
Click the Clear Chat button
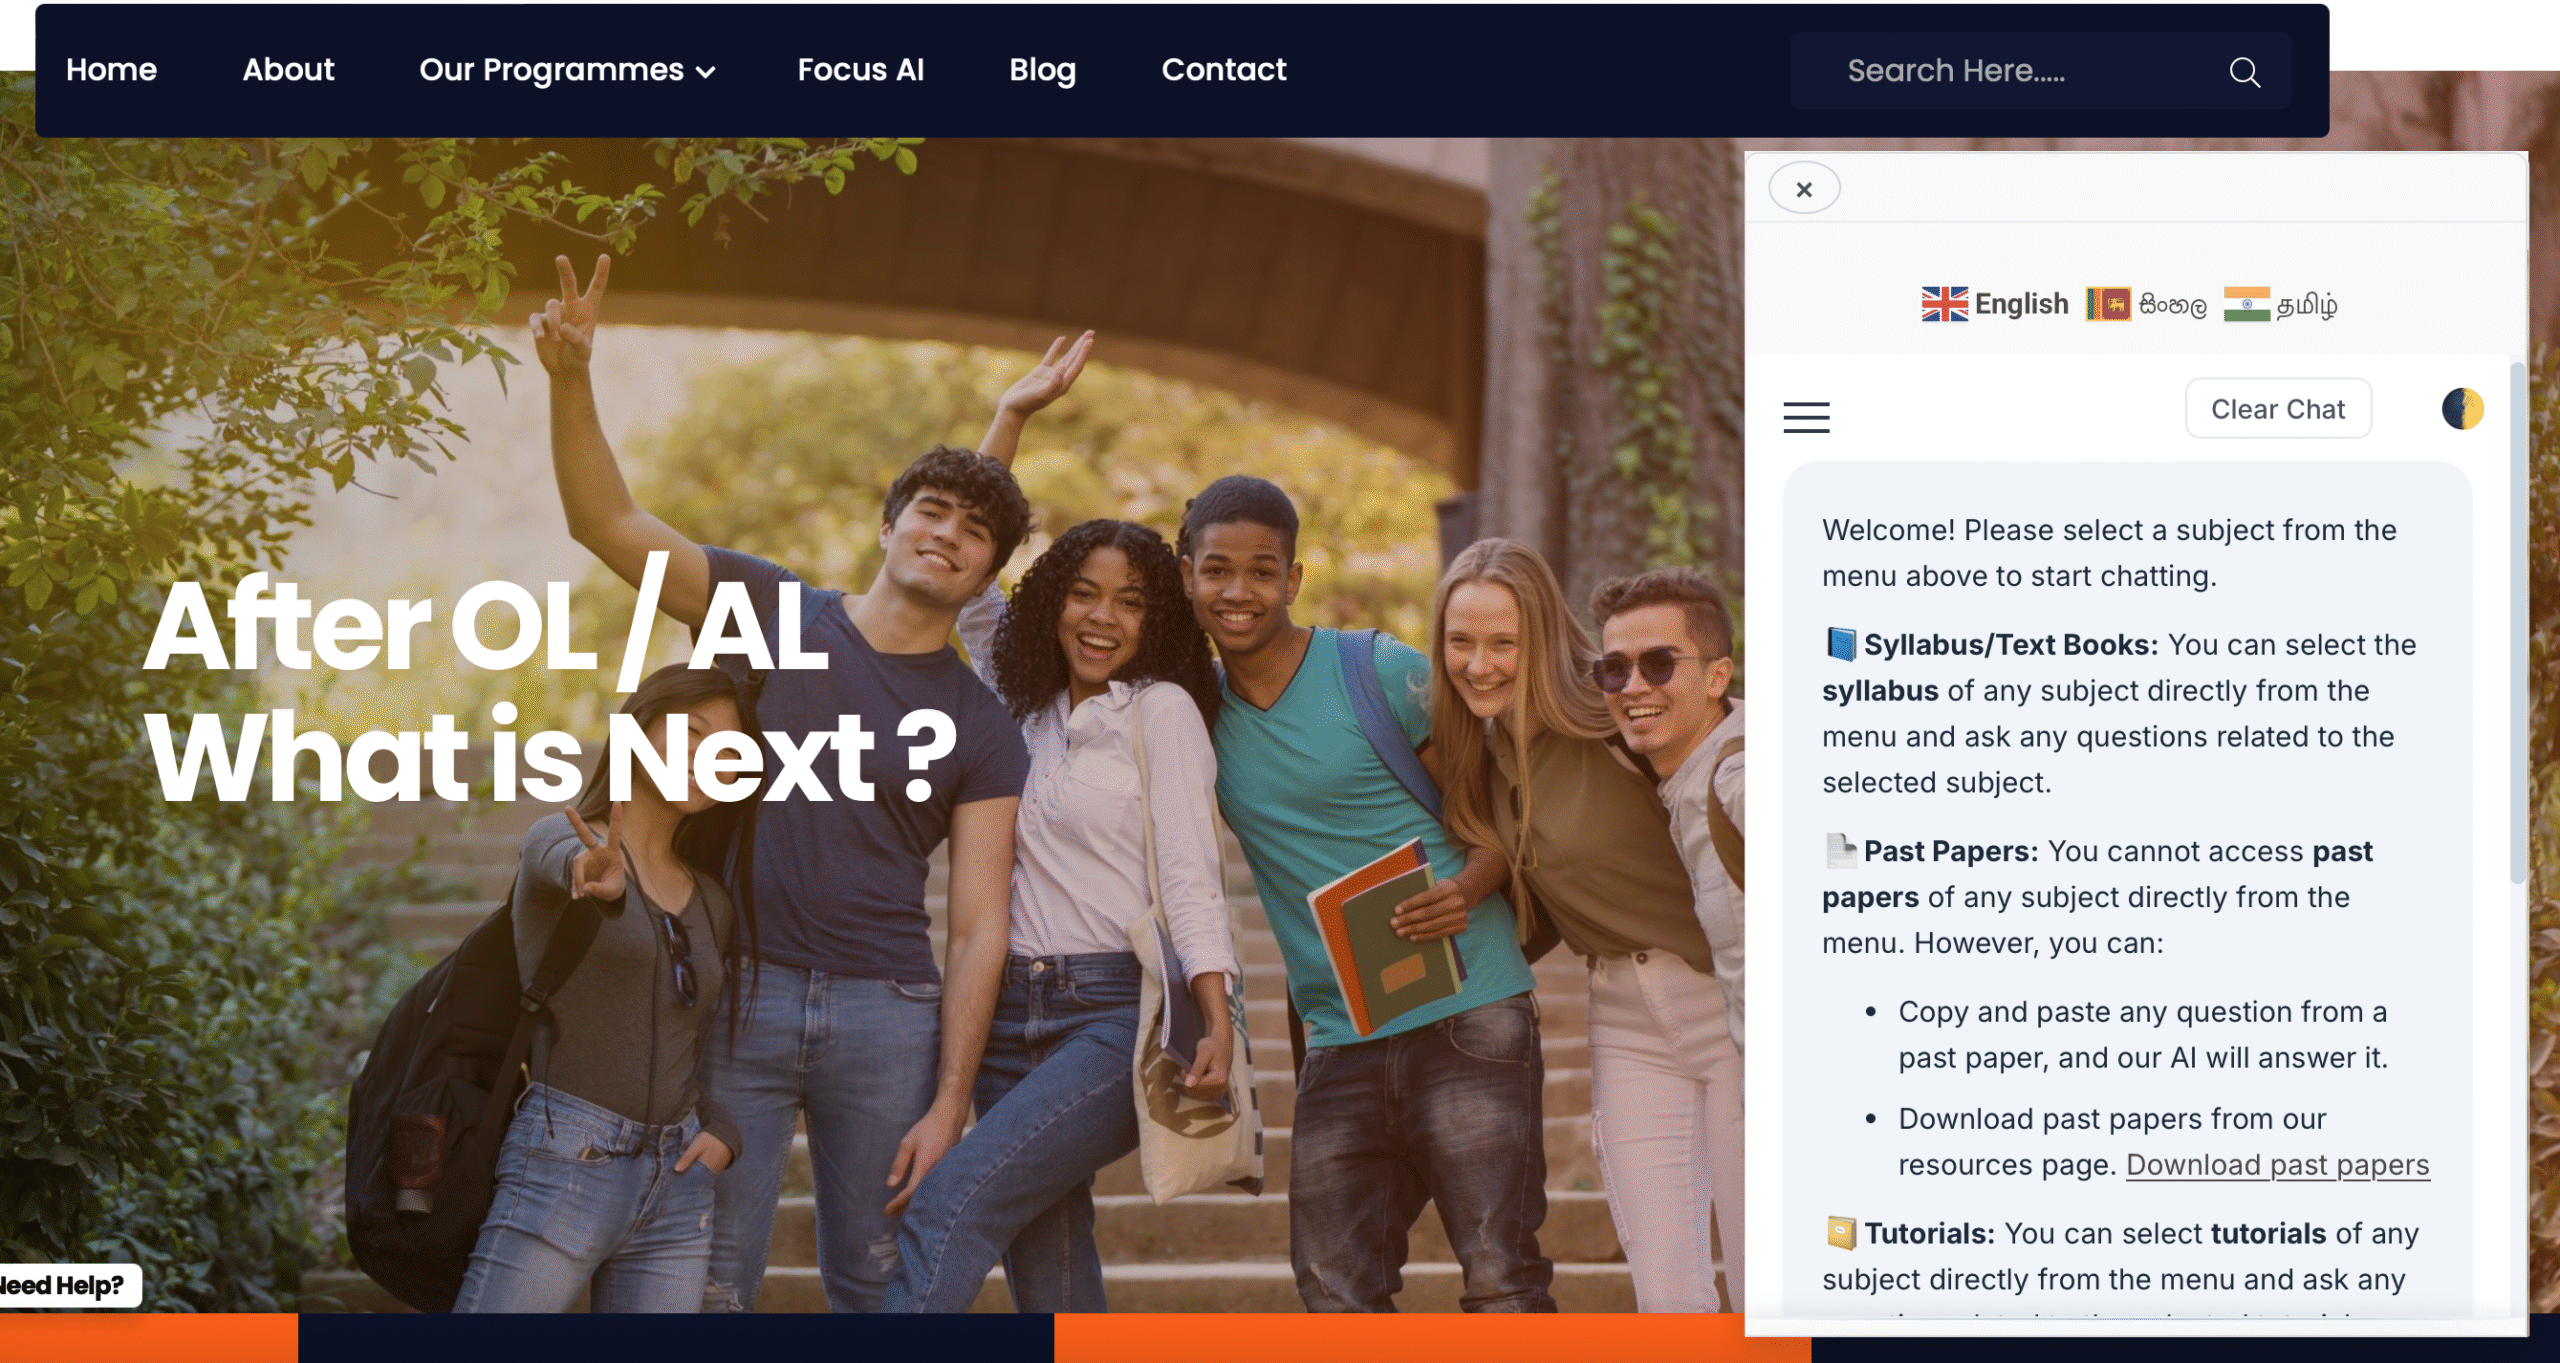pos(2277,409)
